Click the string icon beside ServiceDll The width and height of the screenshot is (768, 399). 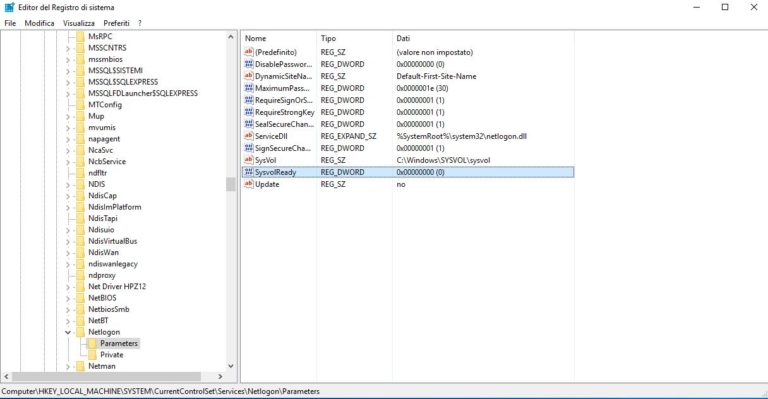coord(248,136)
